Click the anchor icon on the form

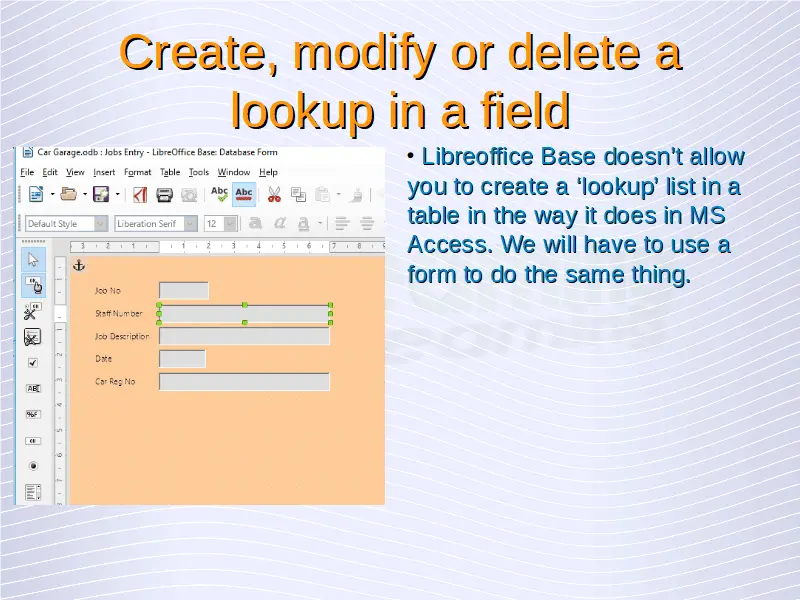coord(79,265)
